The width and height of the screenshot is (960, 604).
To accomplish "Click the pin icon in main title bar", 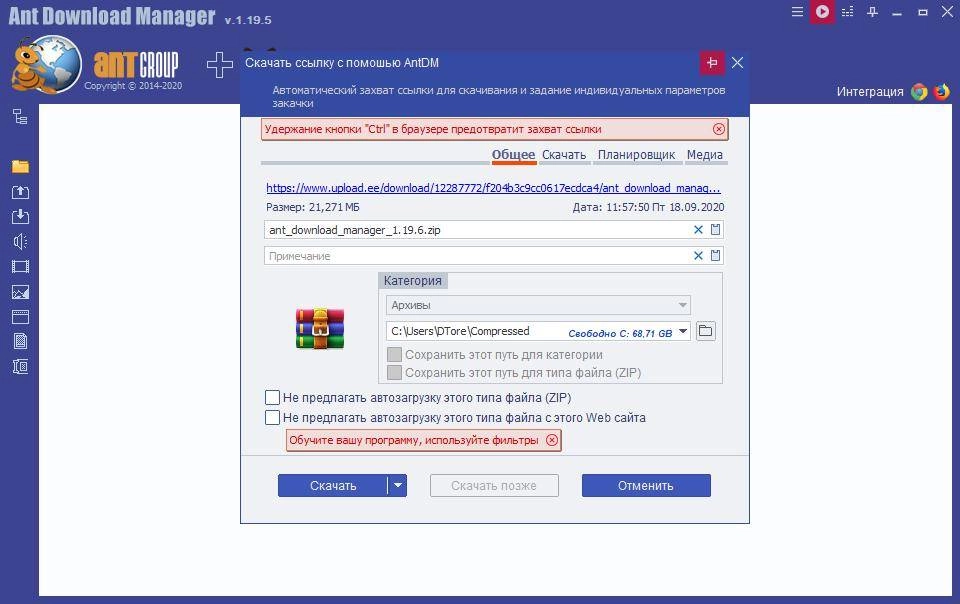I will click(872, 12).
